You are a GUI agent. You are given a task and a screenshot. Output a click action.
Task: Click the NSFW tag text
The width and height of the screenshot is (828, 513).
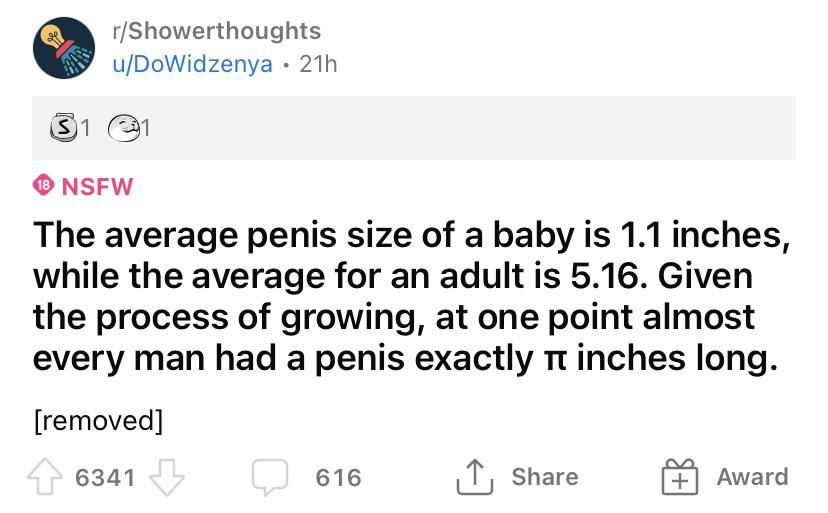(98, 186)
